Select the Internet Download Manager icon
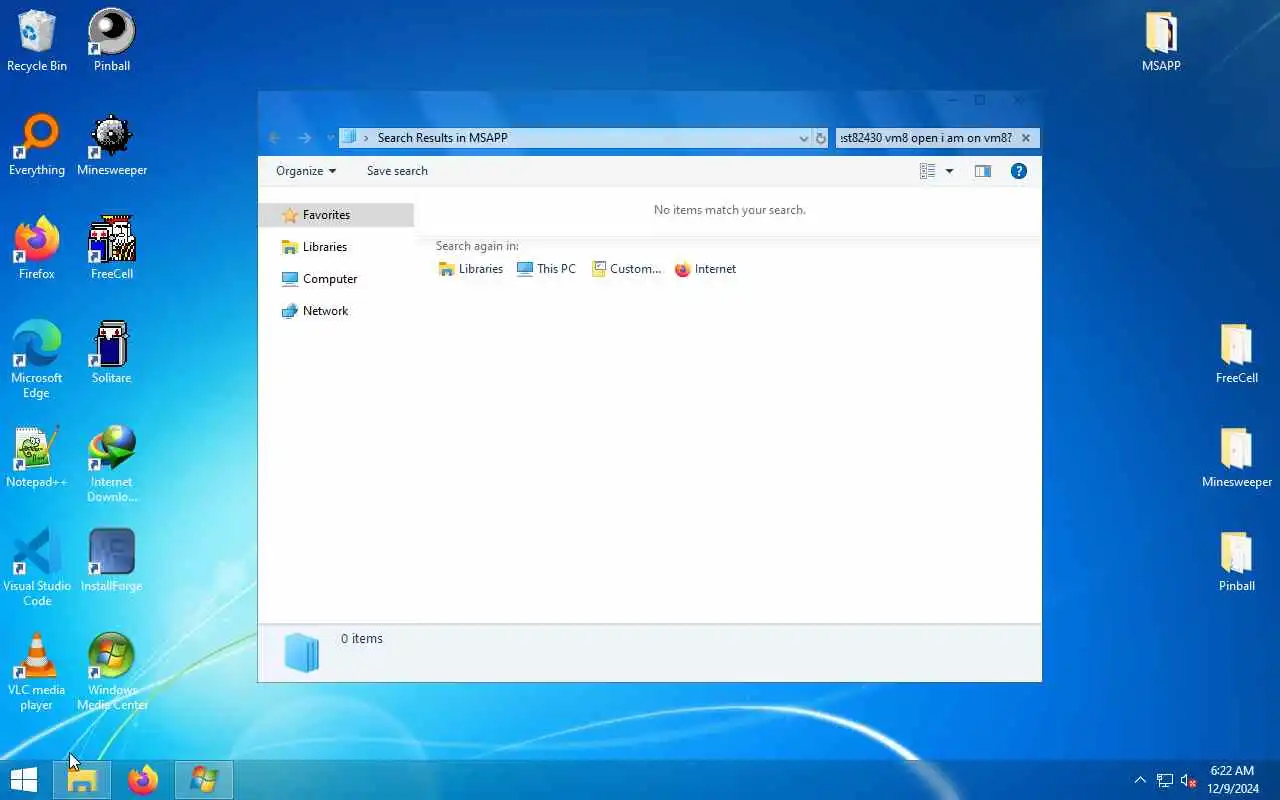1280x800 pixels. pyautogui.click(x=112, y=464)
